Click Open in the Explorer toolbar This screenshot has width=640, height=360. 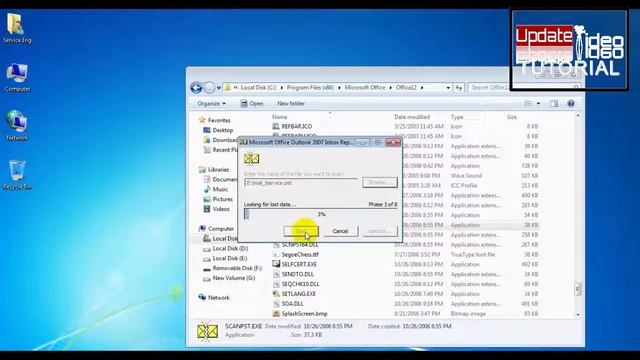pyautogui.click(x=252, y=104)
